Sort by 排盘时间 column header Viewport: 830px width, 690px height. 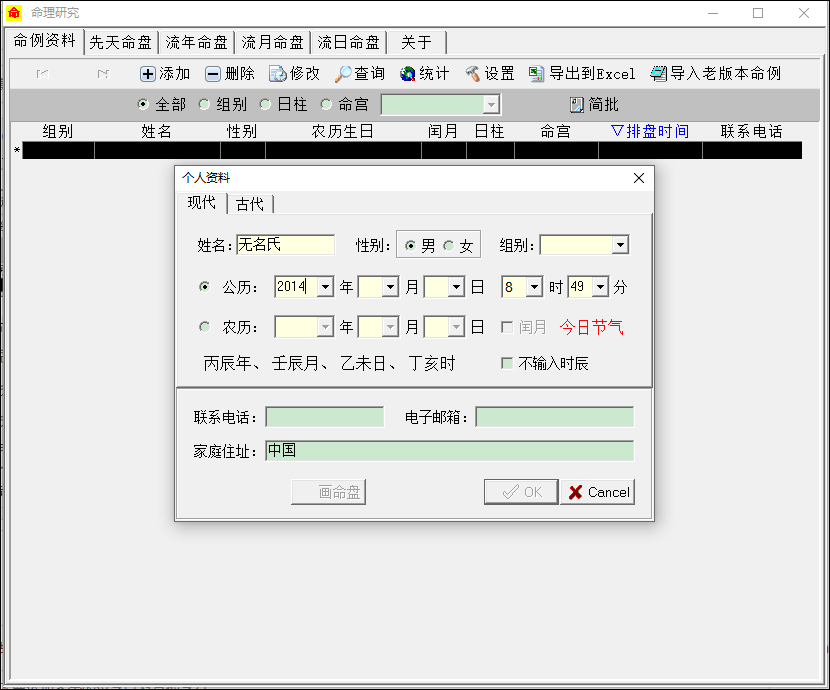click(x=650, y=131)
